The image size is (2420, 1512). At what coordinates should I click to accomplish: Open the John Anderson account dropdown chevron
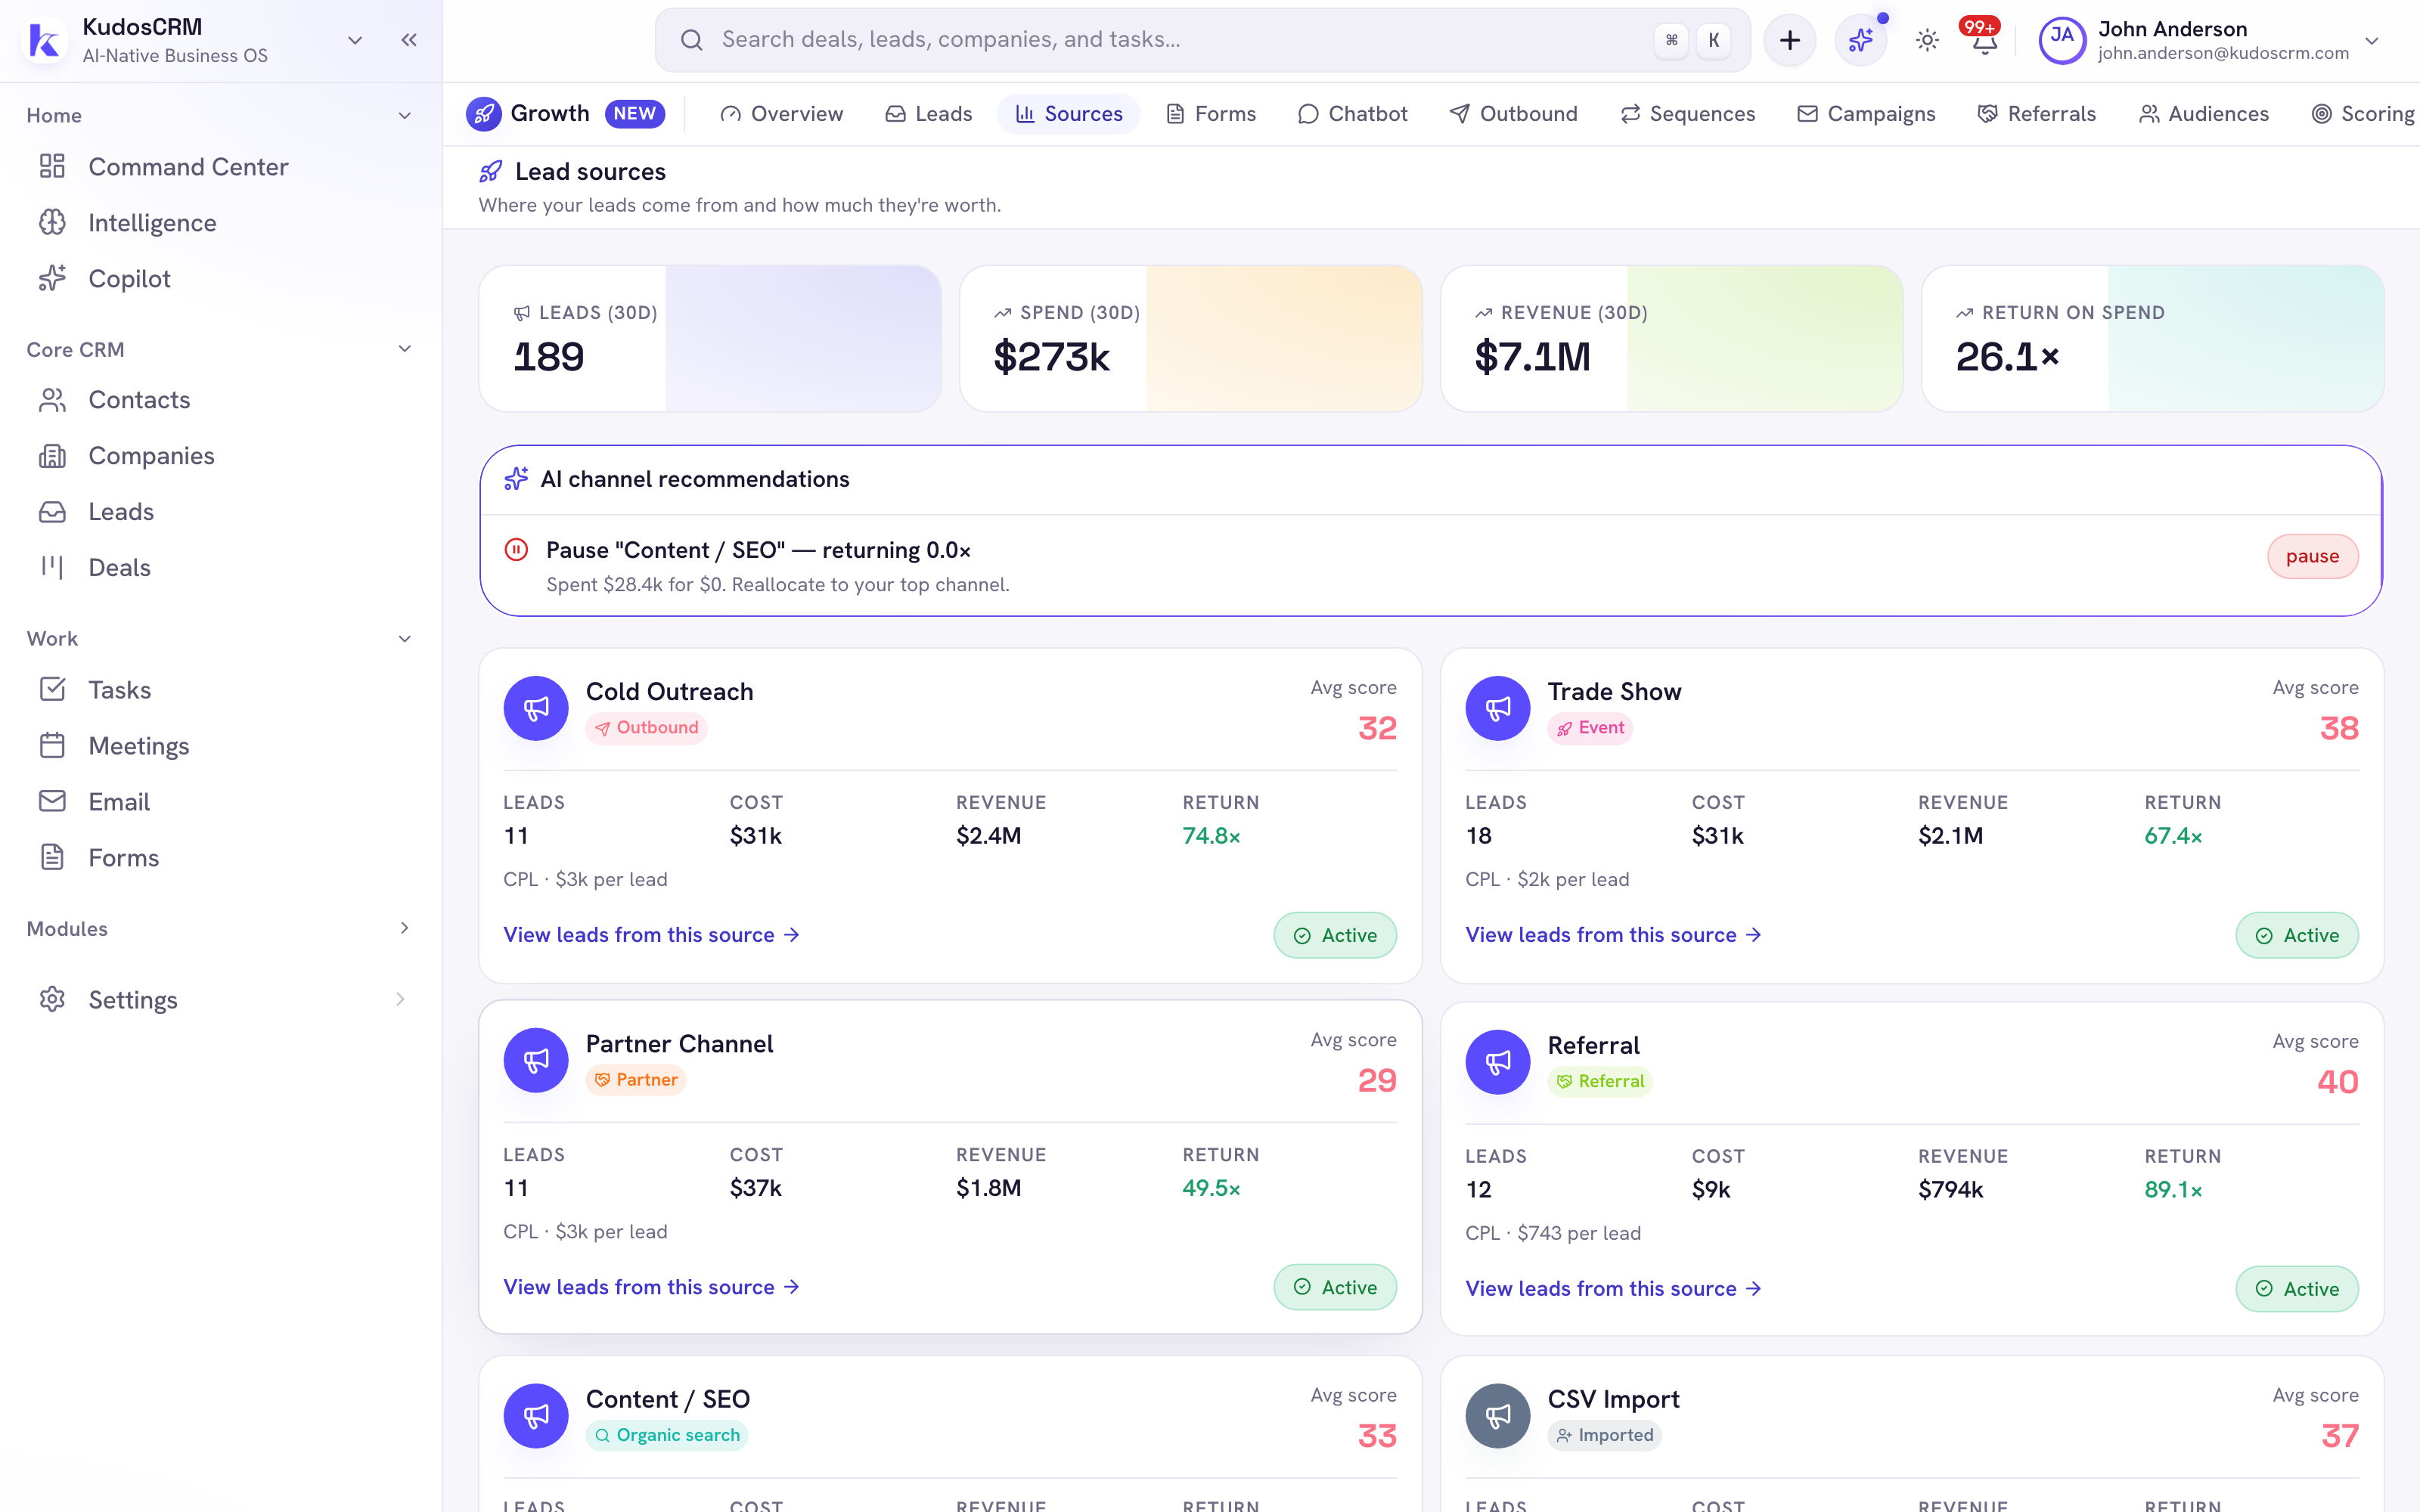[x=2372, y=41]
